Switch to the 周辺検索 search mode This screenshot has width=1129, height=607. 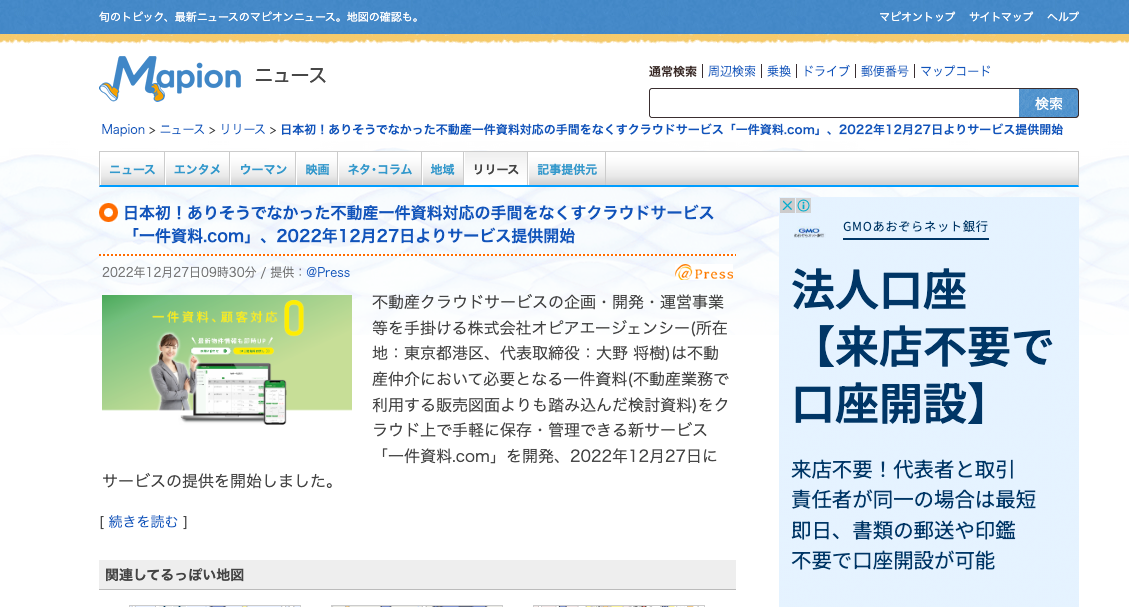coord(732,71)
